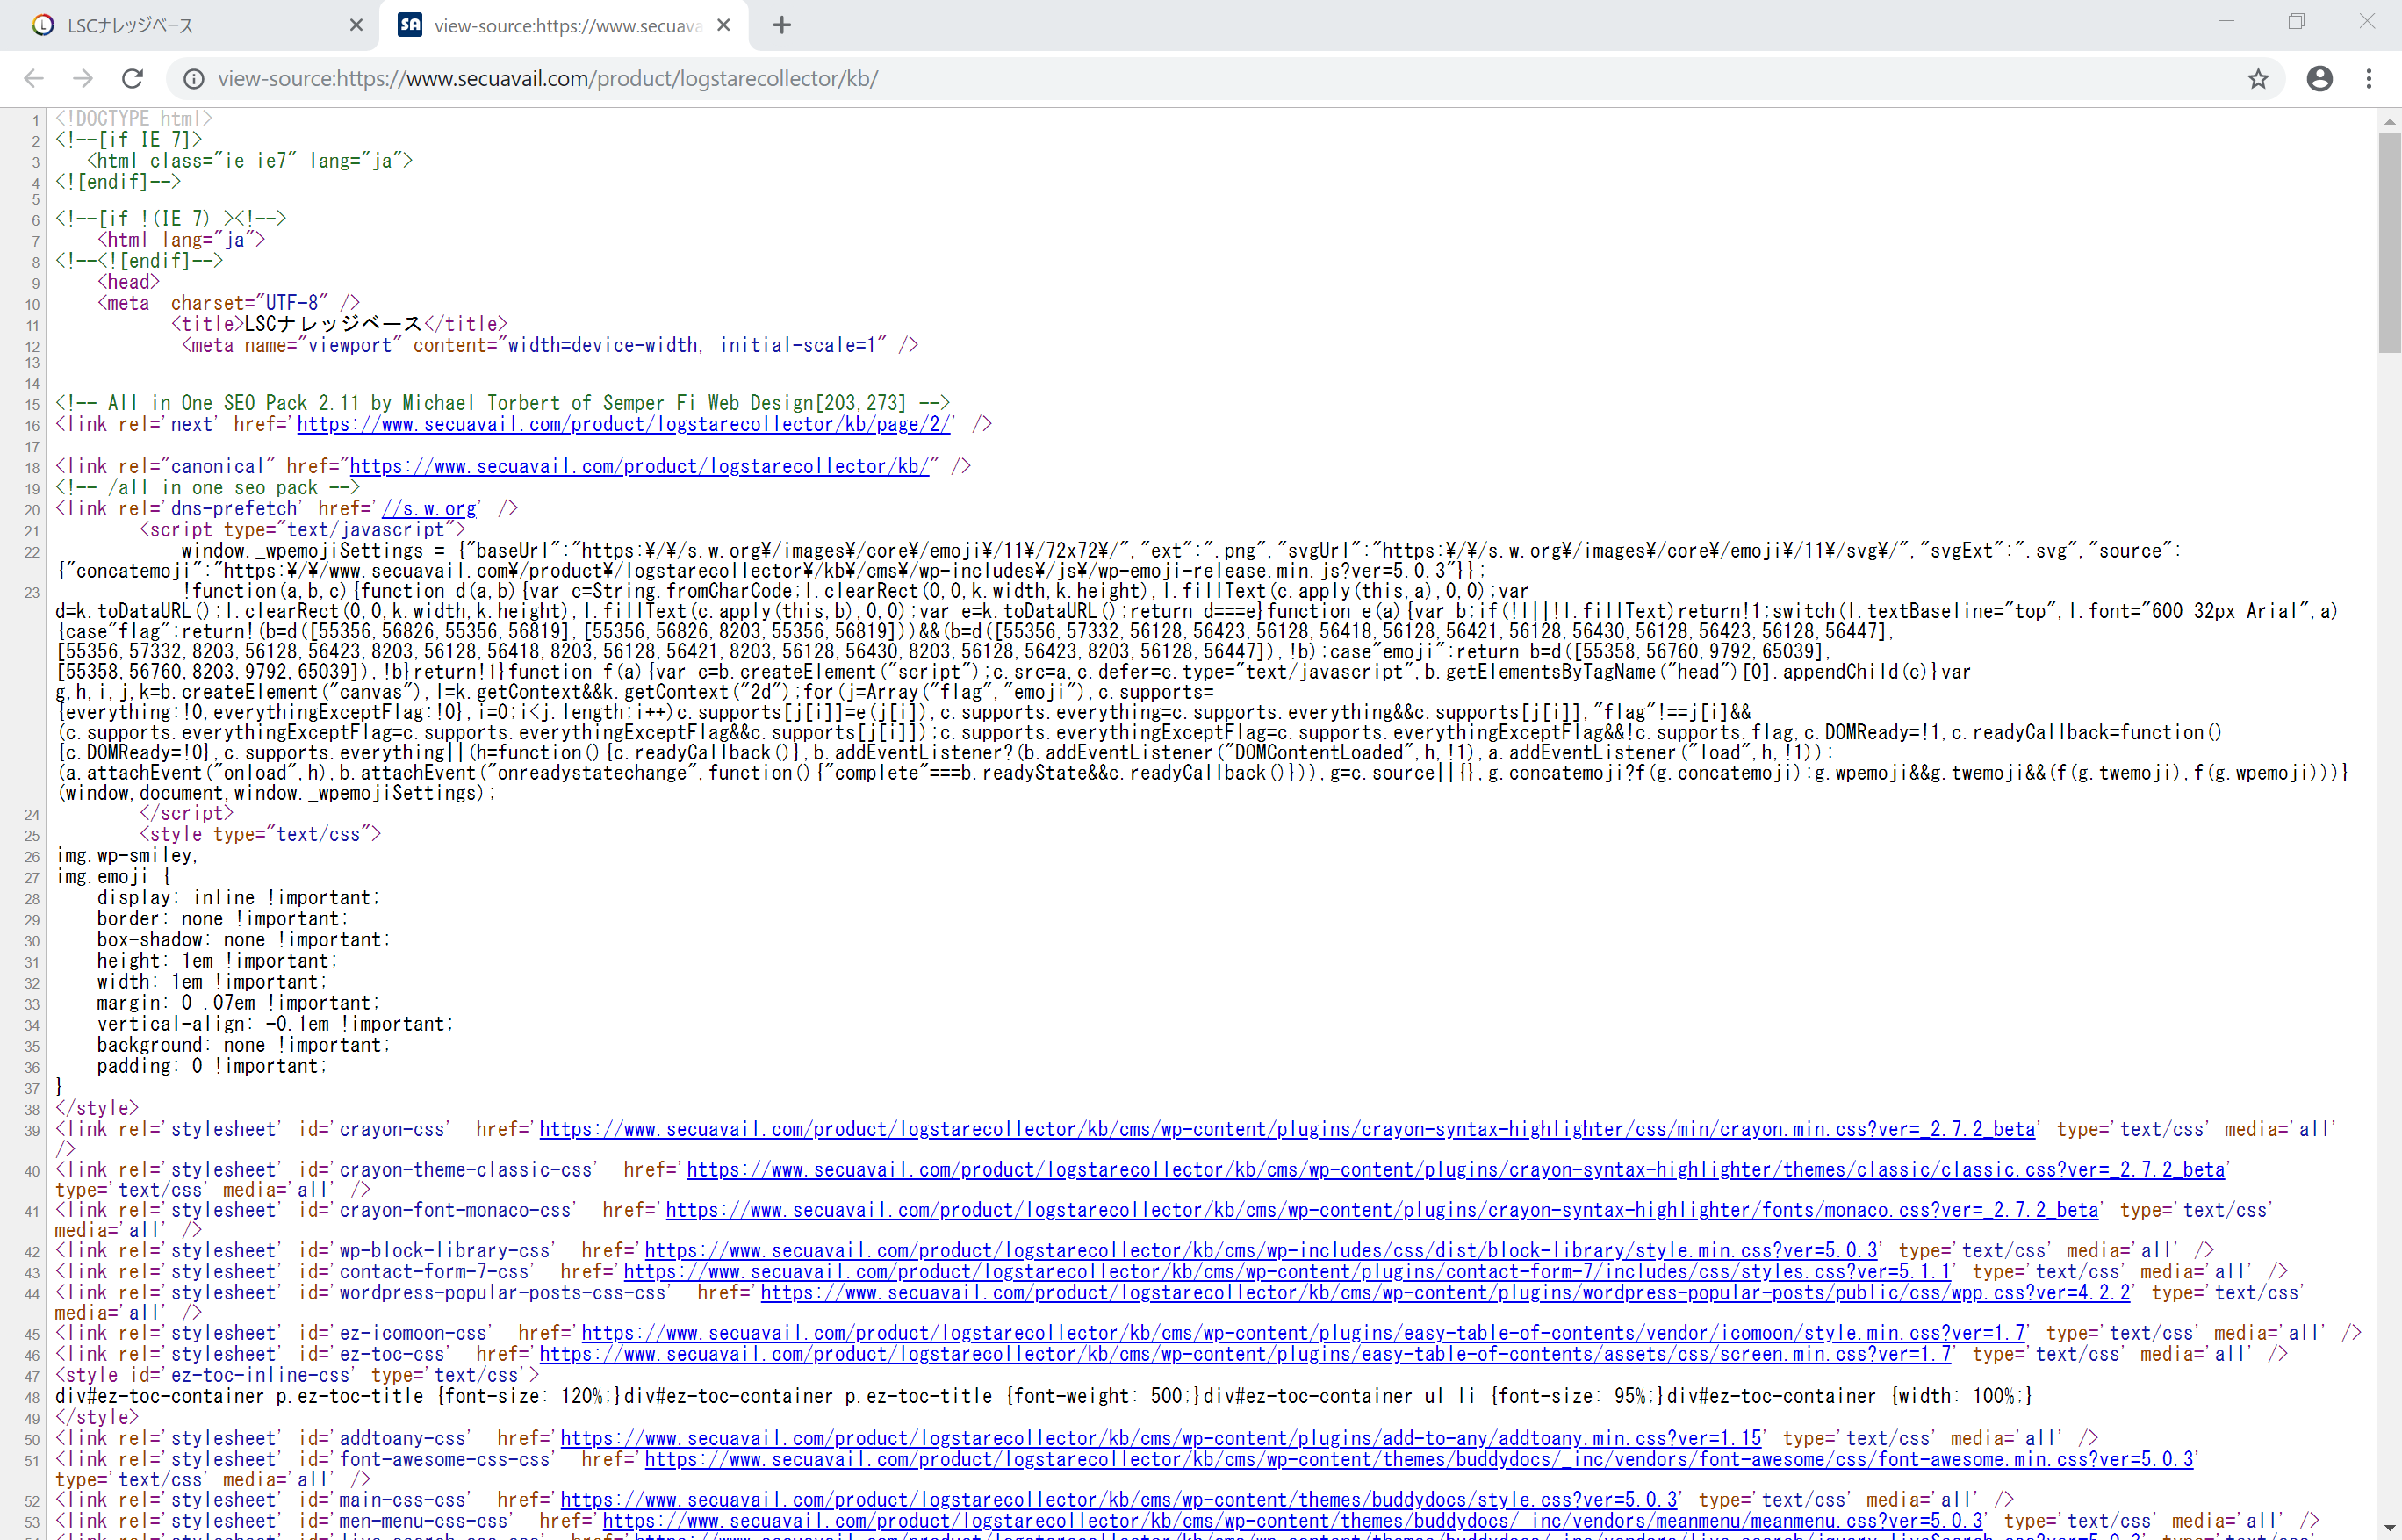Open the //s.w.org dns-prefetch link
Screen dimensions: 2402x1540
click(x=429, y=508)
